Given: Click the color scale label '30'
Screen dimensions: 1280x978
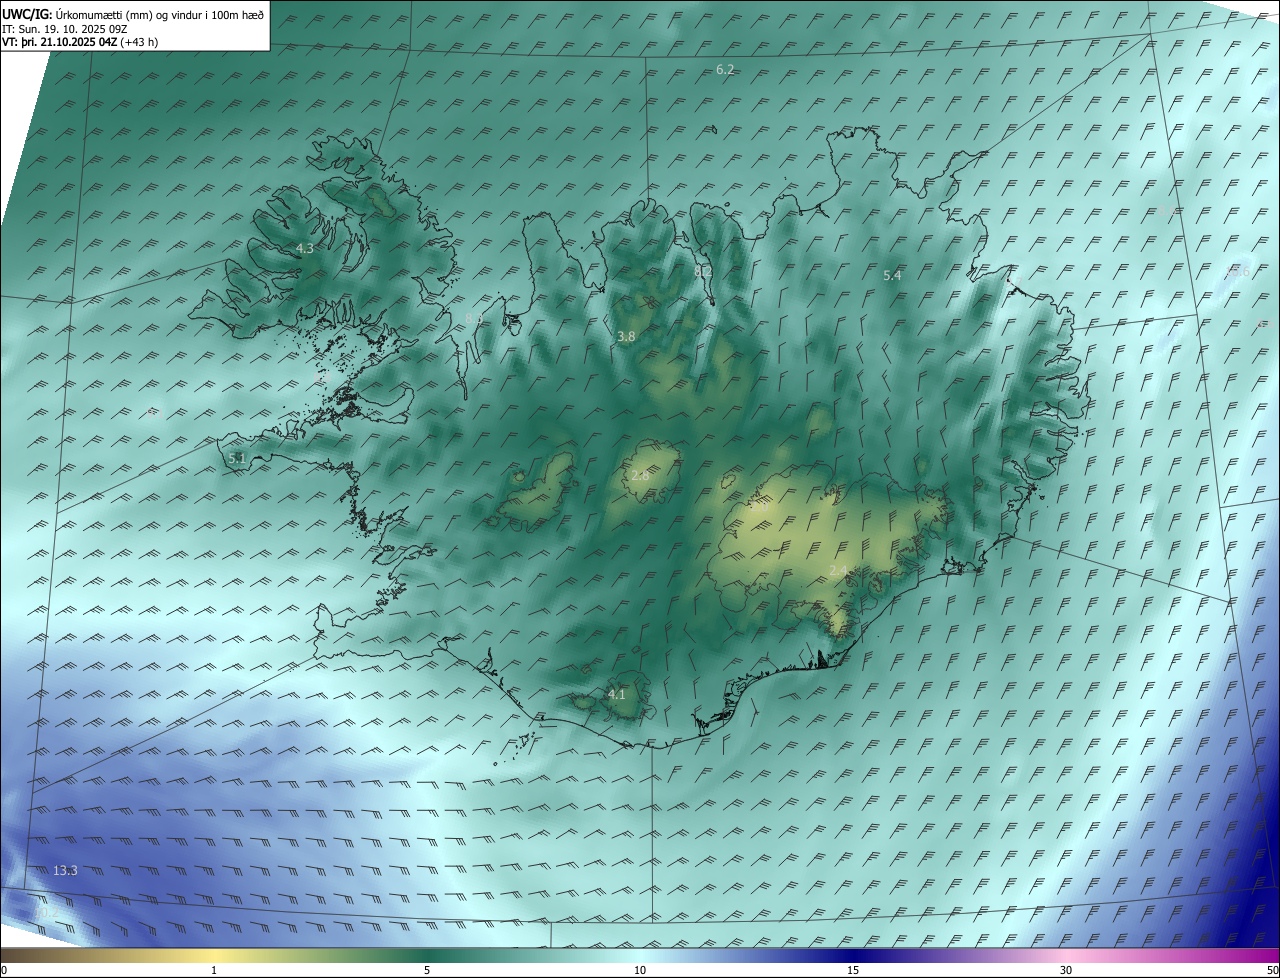Looking at the screenshot, I should pos(1066,971).
